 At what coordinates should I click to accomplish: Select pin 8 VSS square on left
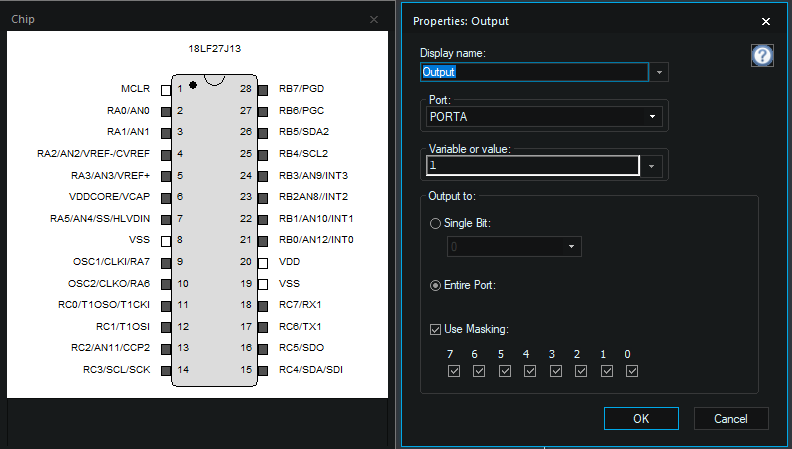click(x=166, y=241)
